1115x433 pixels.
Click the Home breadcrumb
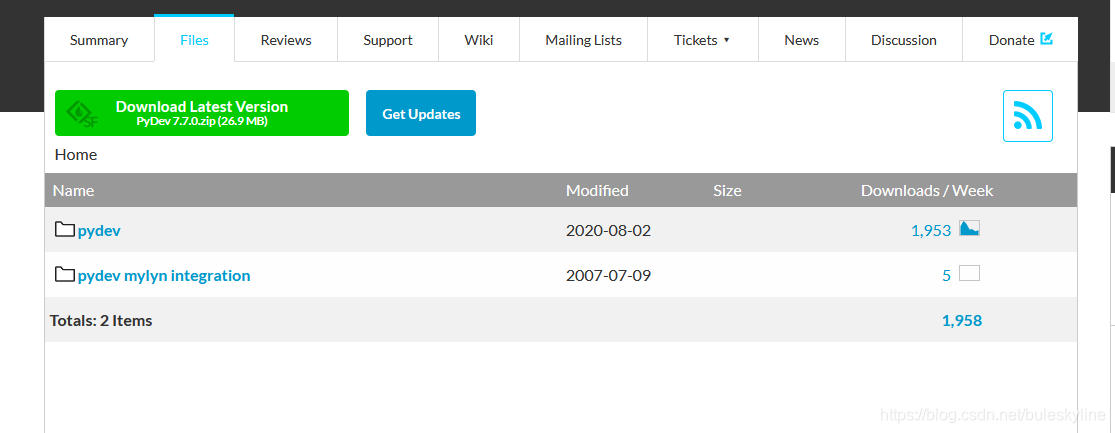[76, 154]
